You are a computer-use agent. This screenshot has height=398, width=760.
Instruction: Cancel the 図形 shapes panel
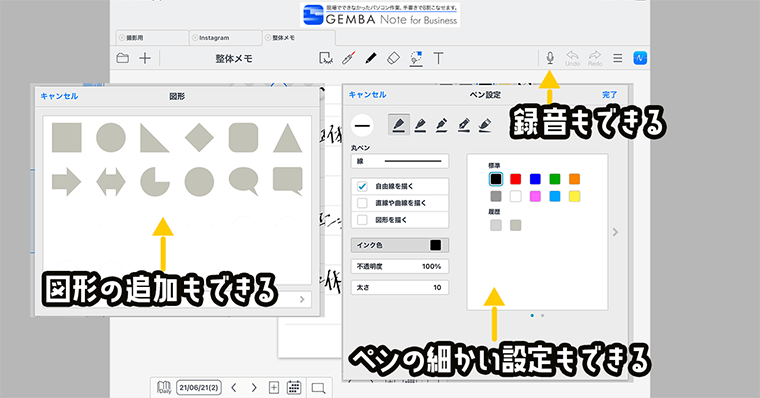(59, 96)
